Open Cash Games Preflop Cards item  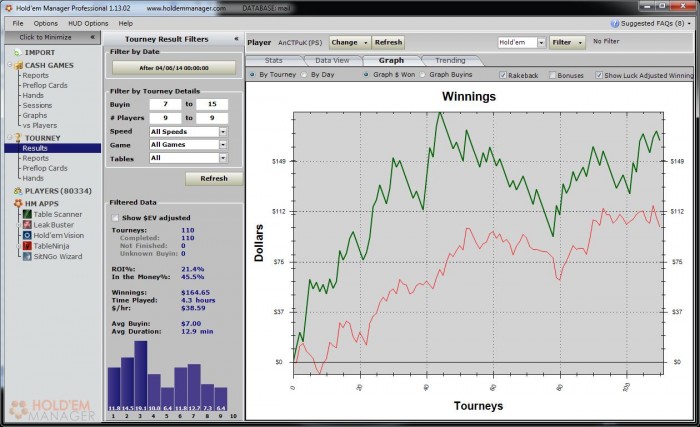(x=45, y=85)
